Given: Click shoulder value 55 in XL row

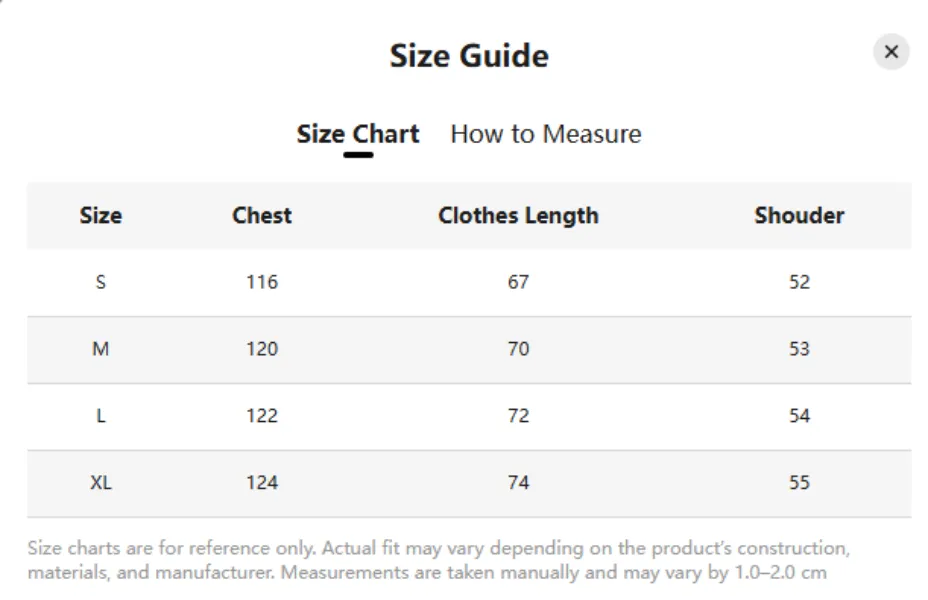Looking at the screenshot, I should (x=799, y=483).
